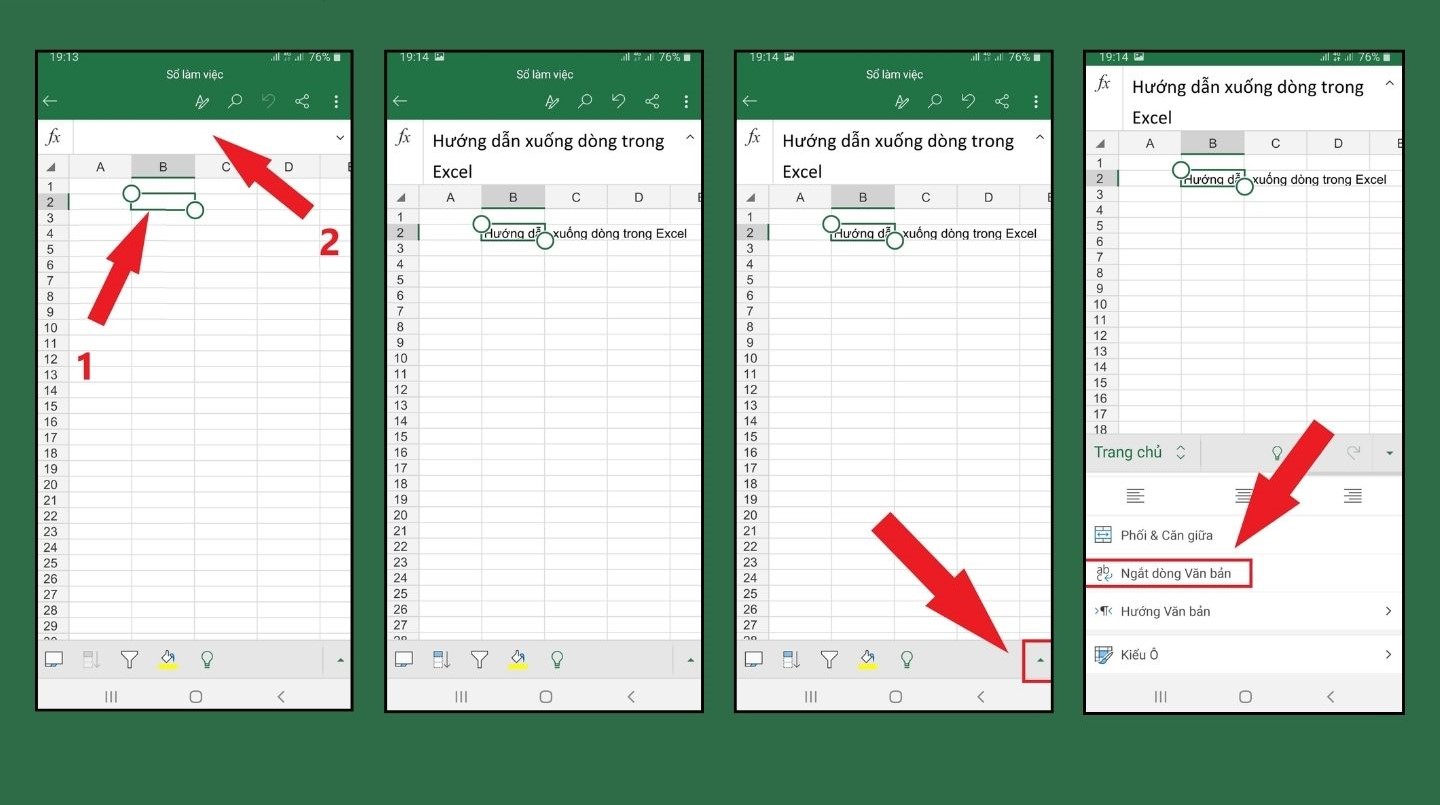Tap Android home button in fourth phone screen
This screenshot has width=1440, height=805.
coord(1245,696)
